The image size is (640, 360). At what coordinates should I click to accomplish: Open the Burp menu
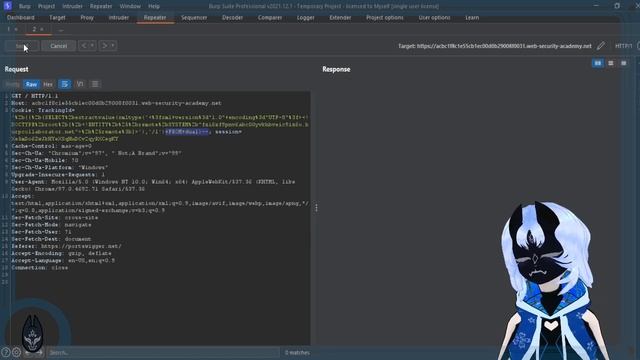24,6
